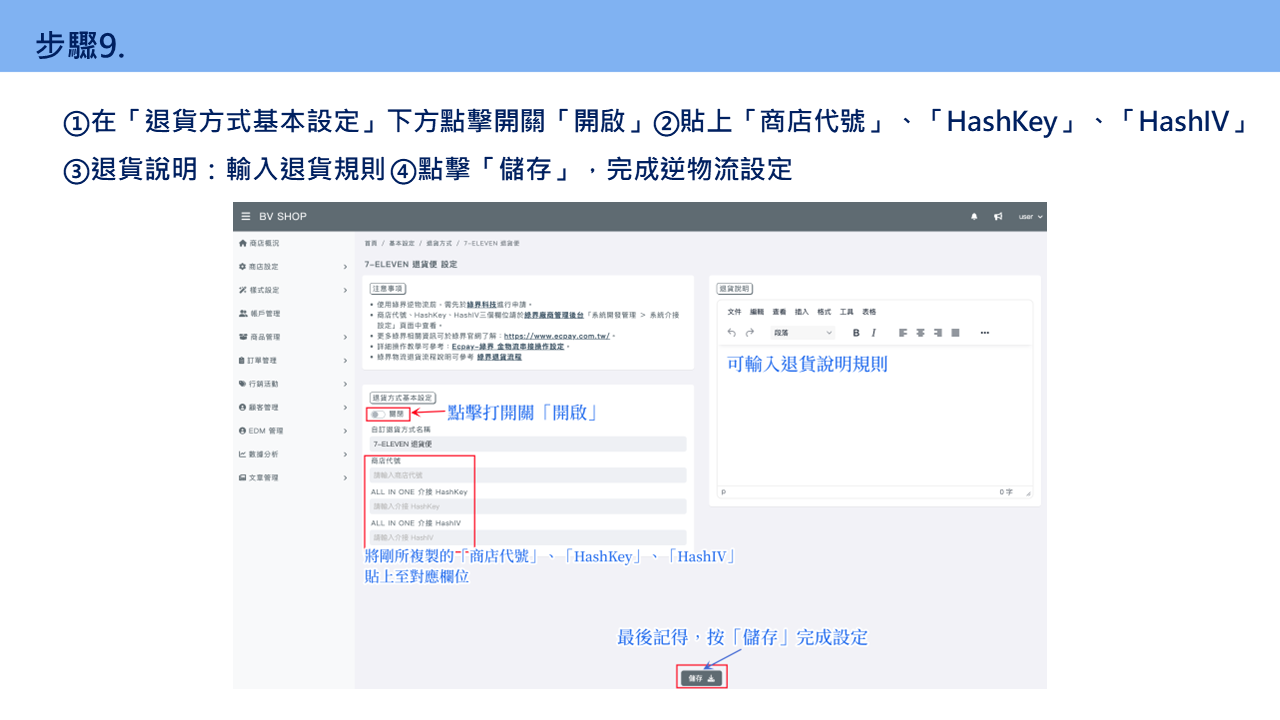Open the BV SHOP hamburger menu
Screen dimensions: 1280x720
(x=245, y=217)
